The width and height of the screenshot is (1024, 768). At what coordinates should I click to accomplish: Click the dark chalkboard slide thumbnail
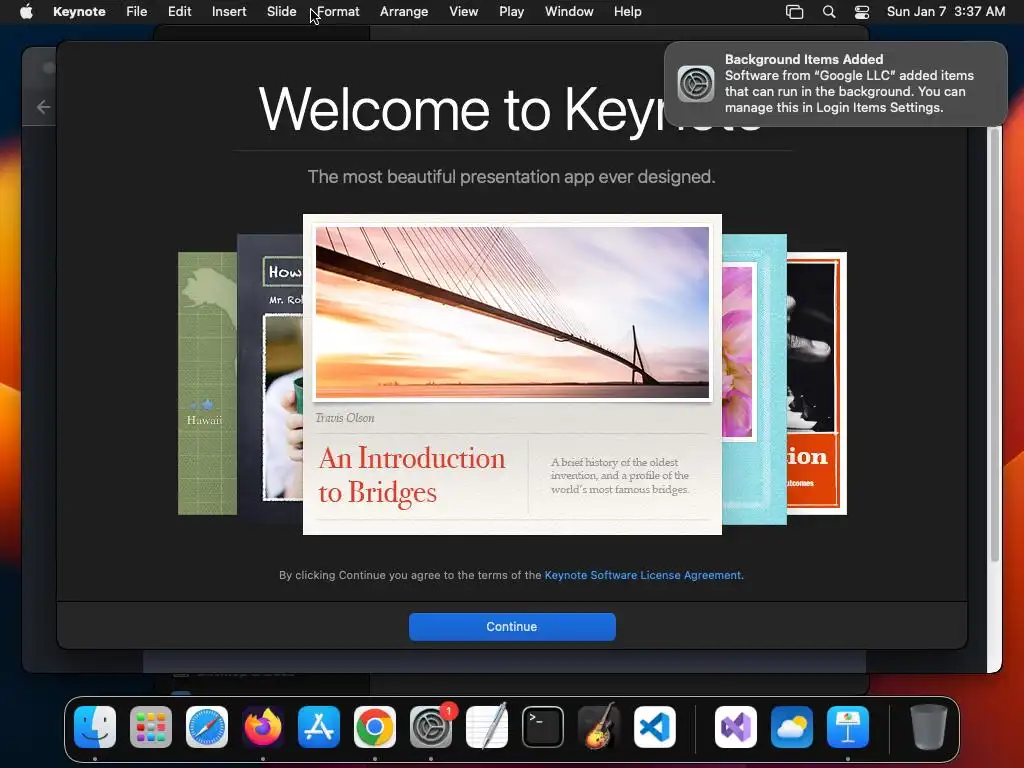270,379
